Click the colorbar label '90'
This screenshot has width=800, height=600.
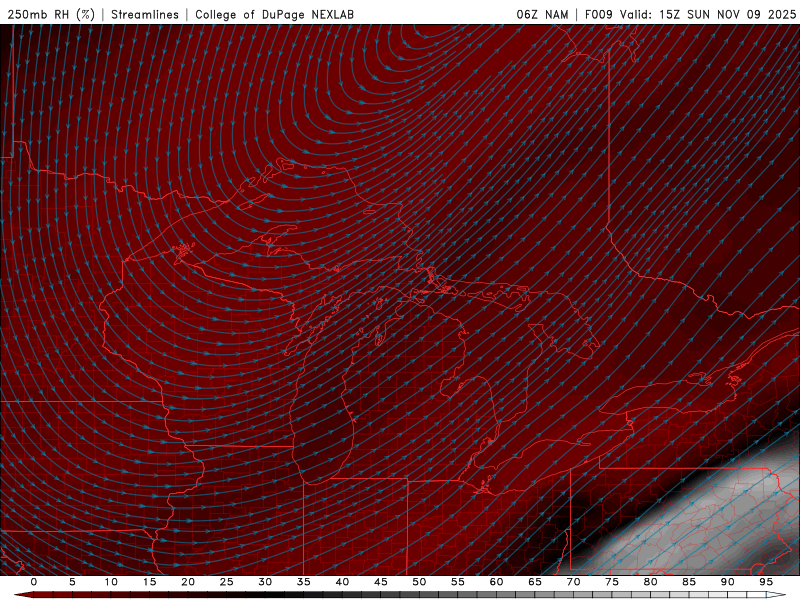727,582
